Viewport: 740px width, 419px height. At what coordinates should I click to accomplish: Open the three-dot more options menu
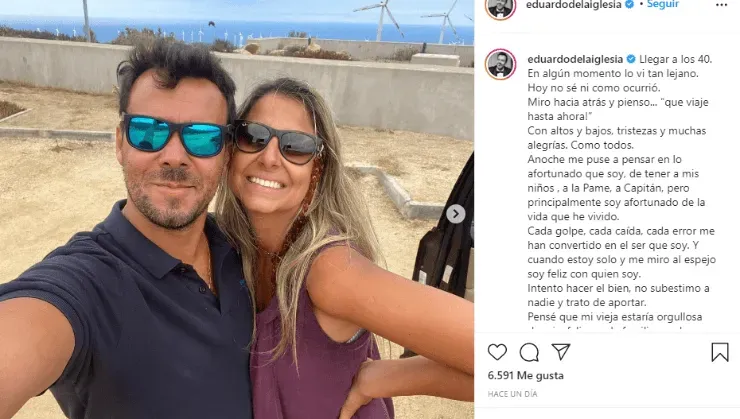(722, 5)
